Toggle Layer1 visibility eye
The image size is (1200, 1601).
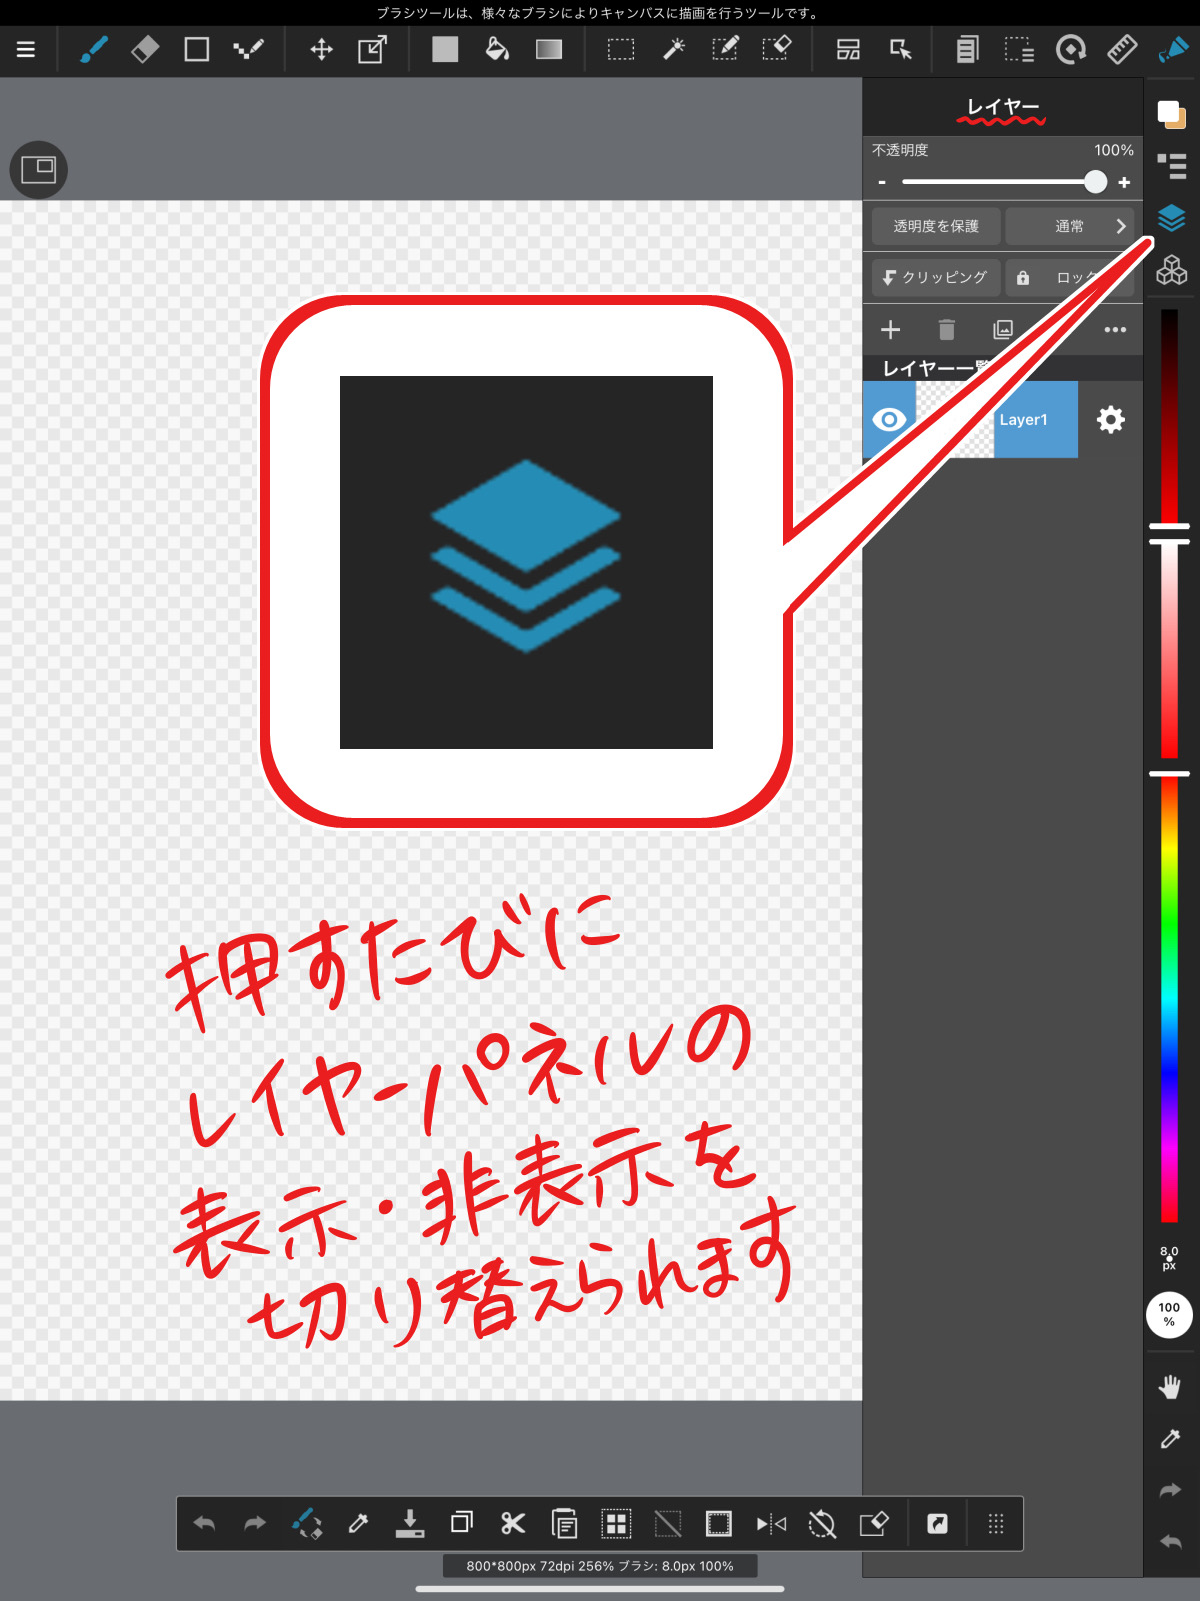(x=889, y=420)
